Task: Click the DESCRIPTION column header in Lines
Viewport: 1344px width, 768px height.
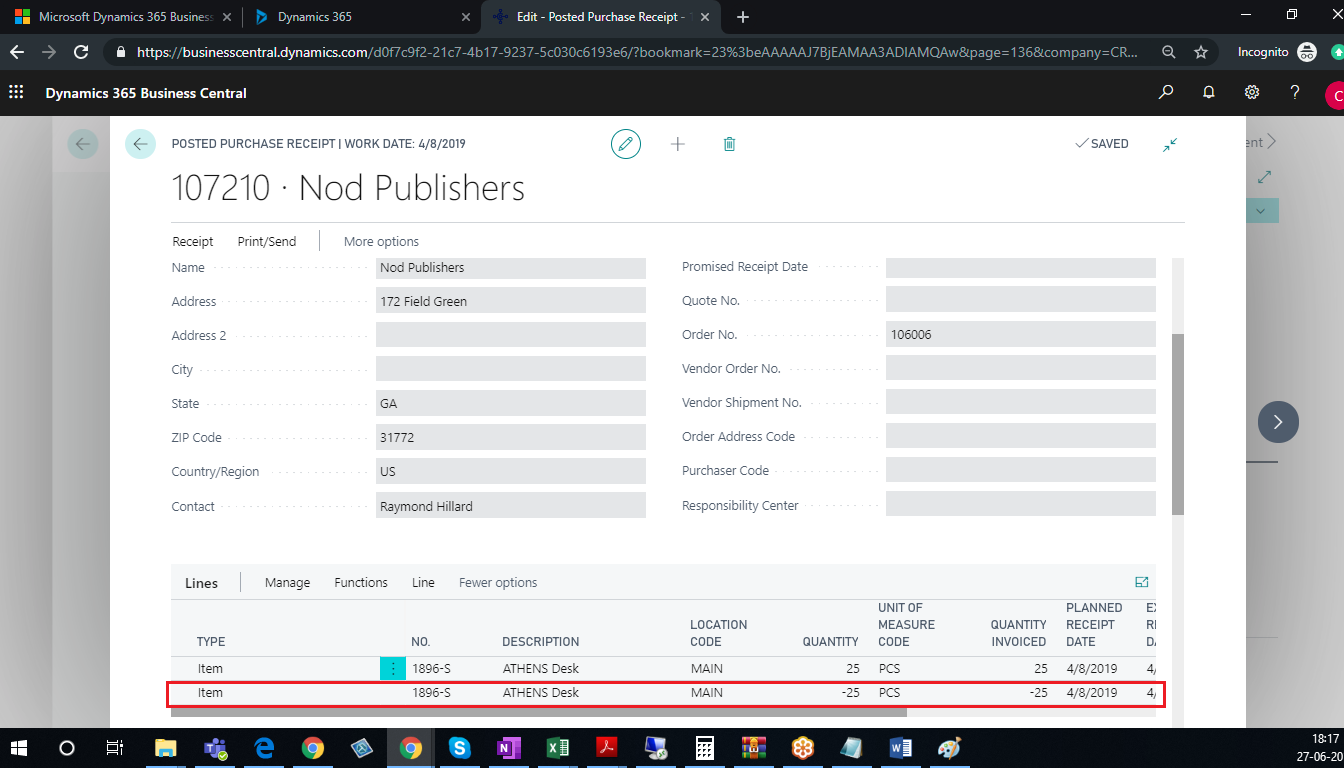Action: tap(540, 642)
